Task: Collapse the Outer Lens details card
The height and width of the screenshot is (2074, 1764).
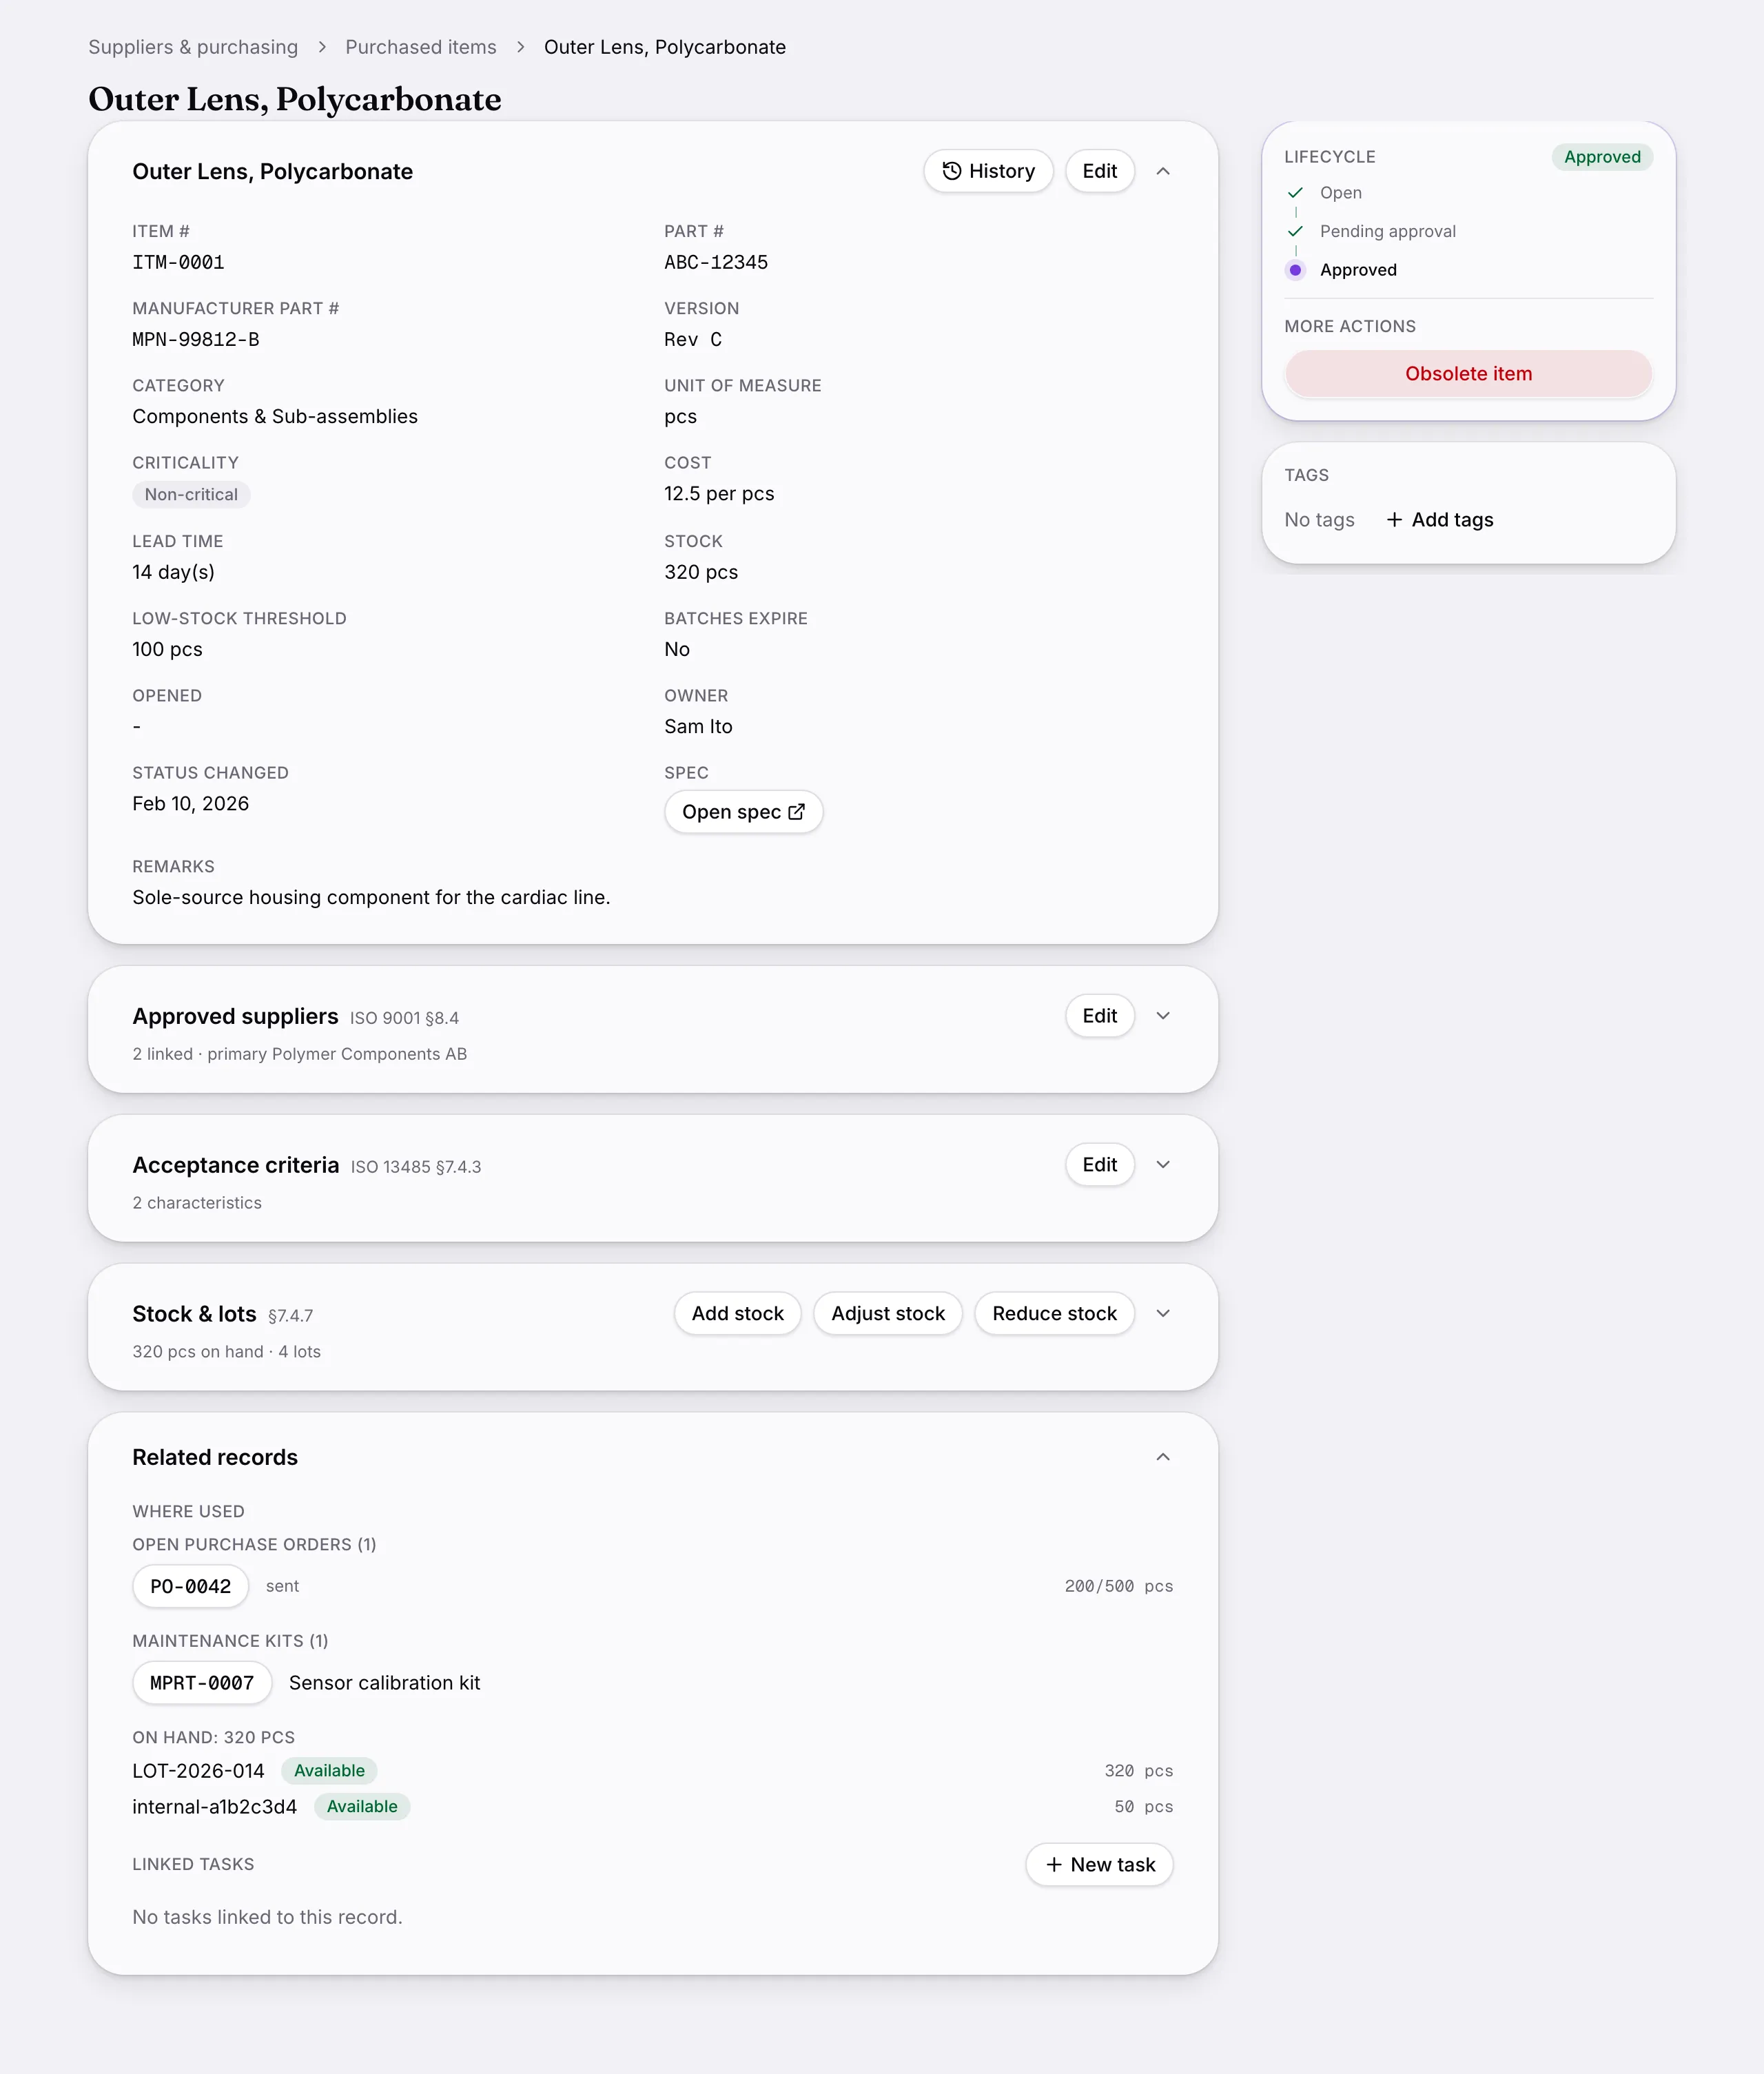Action: (1163, 171)
